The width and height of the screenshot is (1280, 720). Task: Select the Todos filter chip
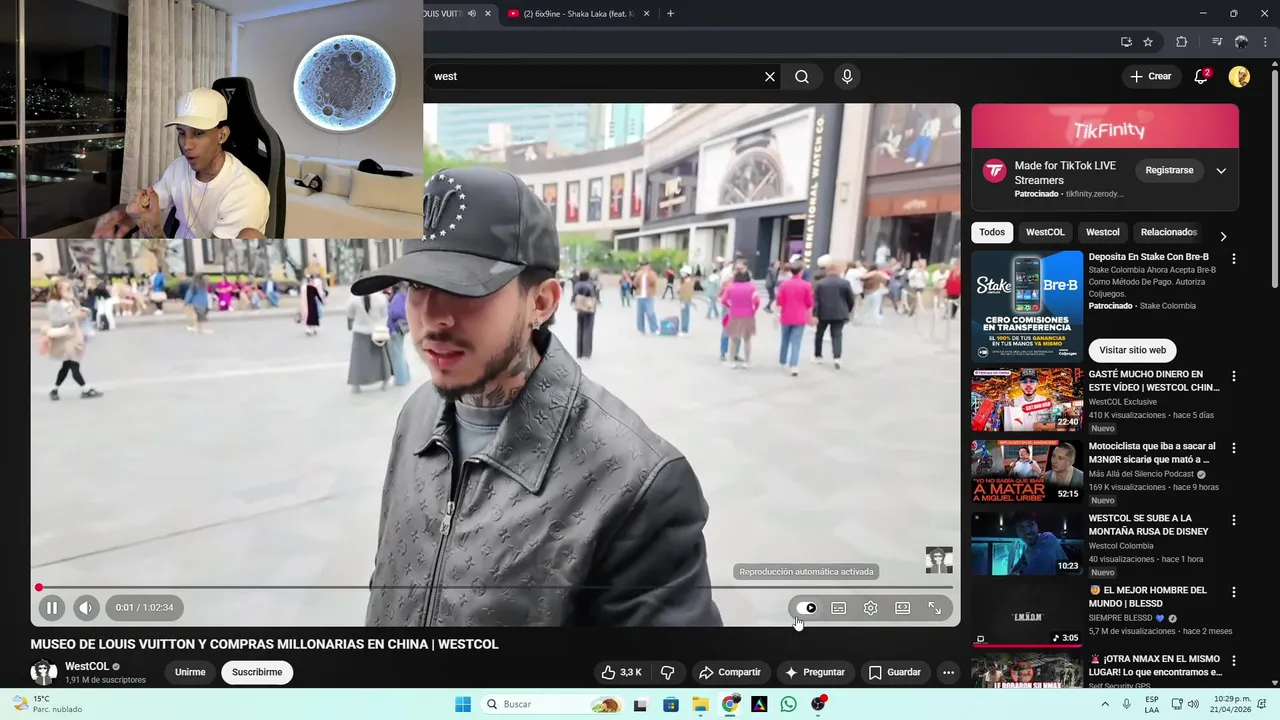[992, 232]
